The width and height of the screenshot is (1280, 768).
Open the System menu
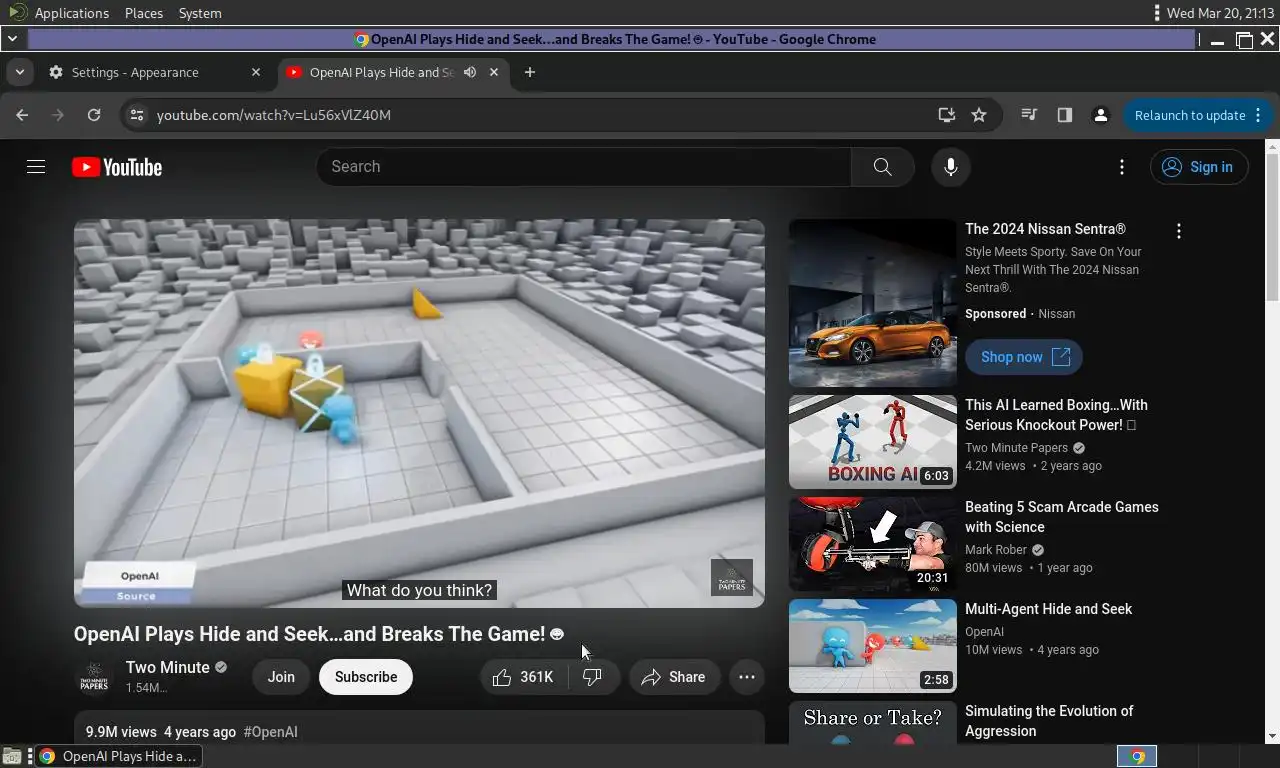point(200,13)
